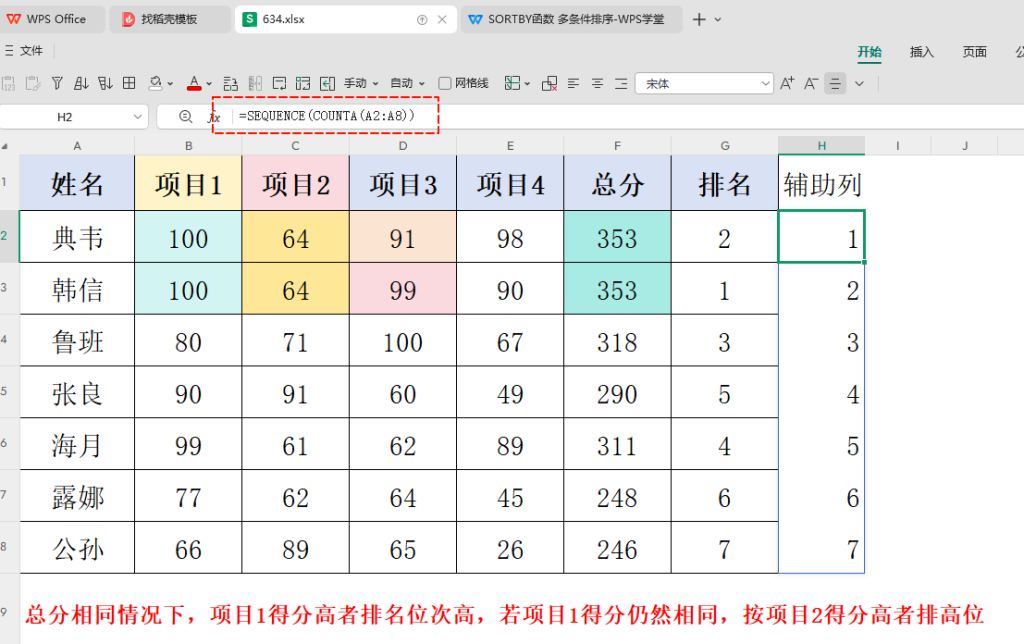Switch to the 页面 ribbon tab
Viewport: 1024px width, 644px height.
point(974,52)
